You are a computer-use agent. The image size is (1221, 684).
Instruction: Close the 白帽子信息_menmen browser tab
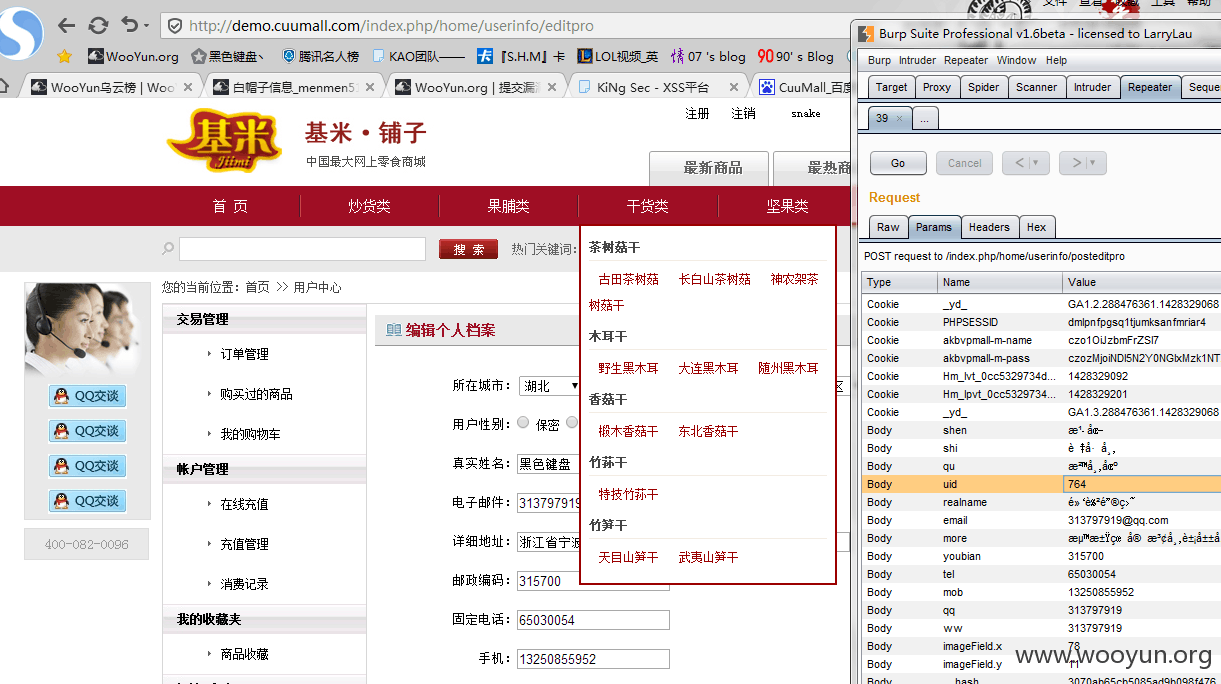tap(369, 87)
